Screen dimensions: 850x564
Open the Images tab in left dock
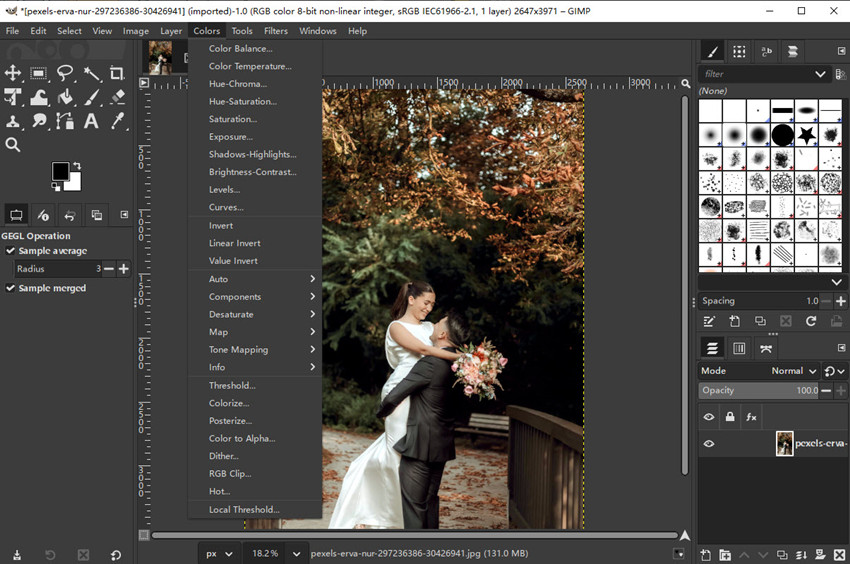coord(96,215)
